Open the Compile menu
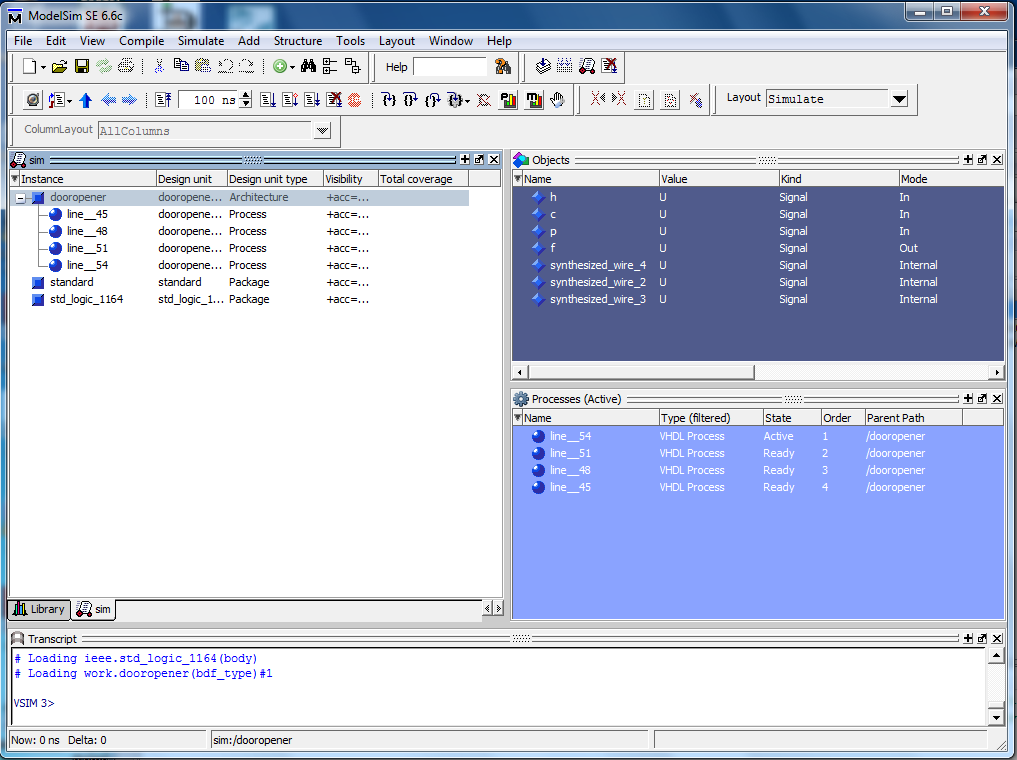The image size is (1017, 760). 141,41
